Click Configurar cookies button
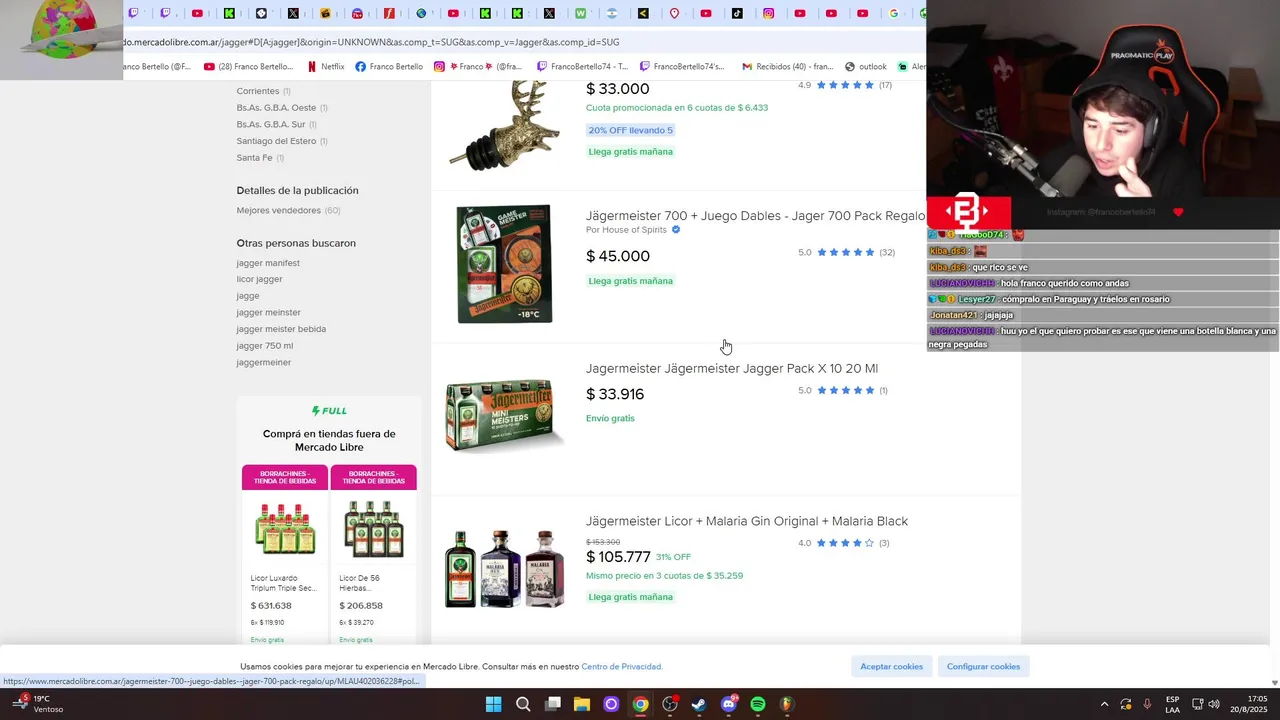The image size is (1280, 720). [983, 667]
